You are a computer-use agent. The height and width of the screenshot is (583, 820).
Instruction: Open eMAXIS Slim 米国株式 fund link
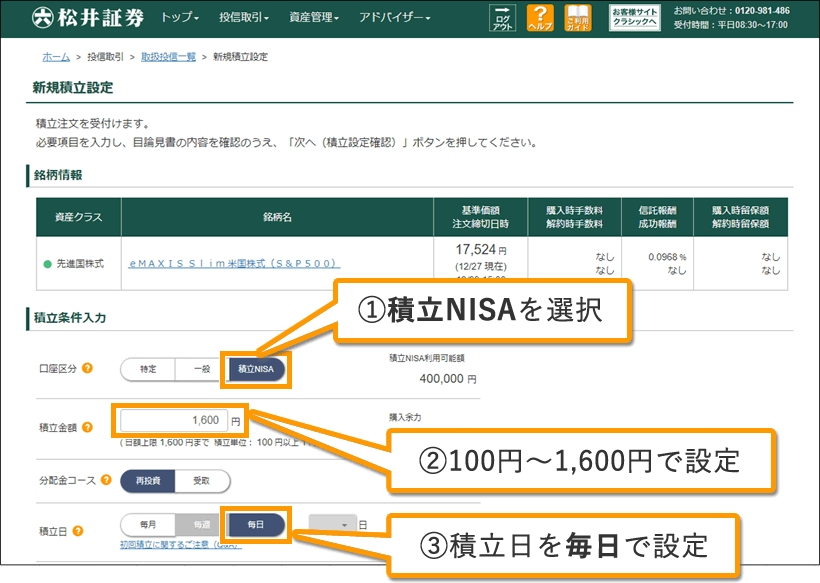coord(233,264)
